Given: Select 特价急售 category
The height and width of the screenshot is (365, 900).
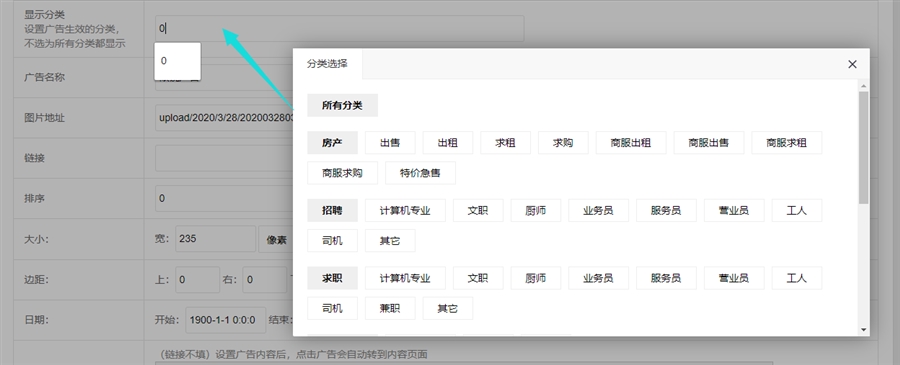Looking at the screenshot, I should (x=420, y=173).
